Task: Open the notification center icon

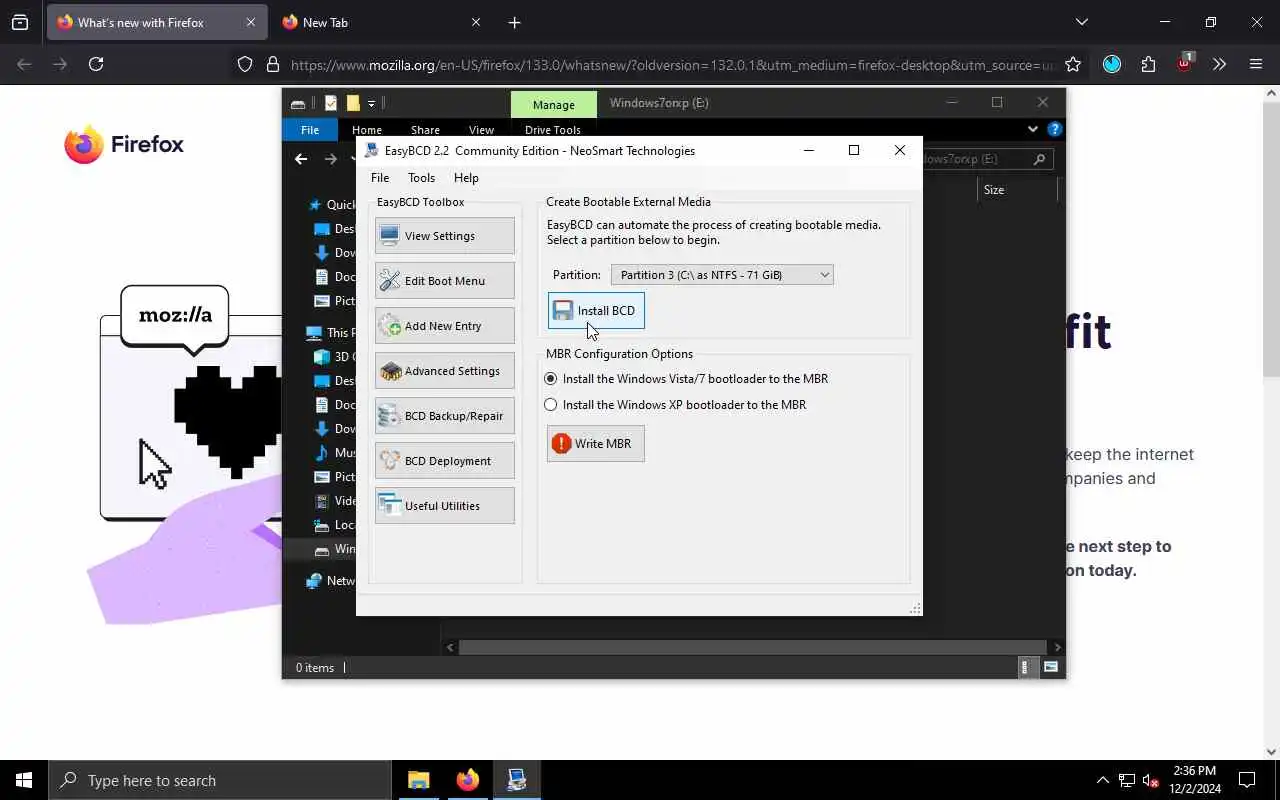Action: pos(1247,780)
